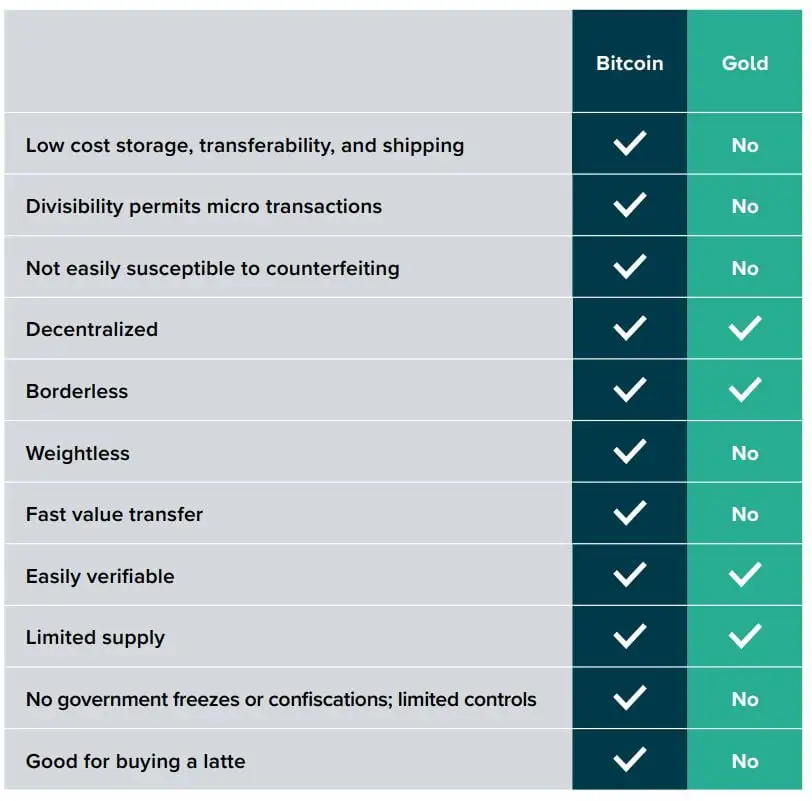Image resolution: width=812 pixels, height=801 pixels.
Task: Click Gold "No" for buying a latte row
Action: 745,761
